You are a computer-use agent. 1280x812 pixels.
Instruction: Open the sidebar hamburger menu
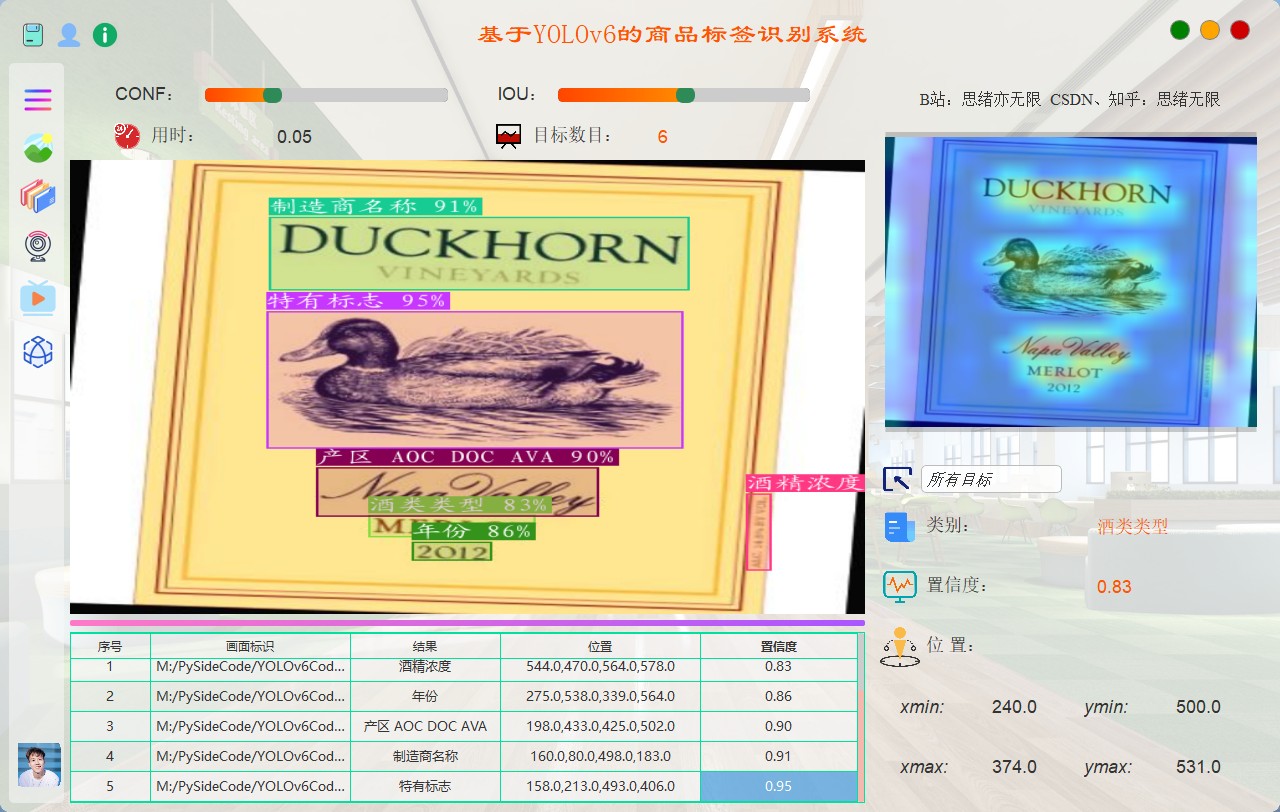point(38,99)
